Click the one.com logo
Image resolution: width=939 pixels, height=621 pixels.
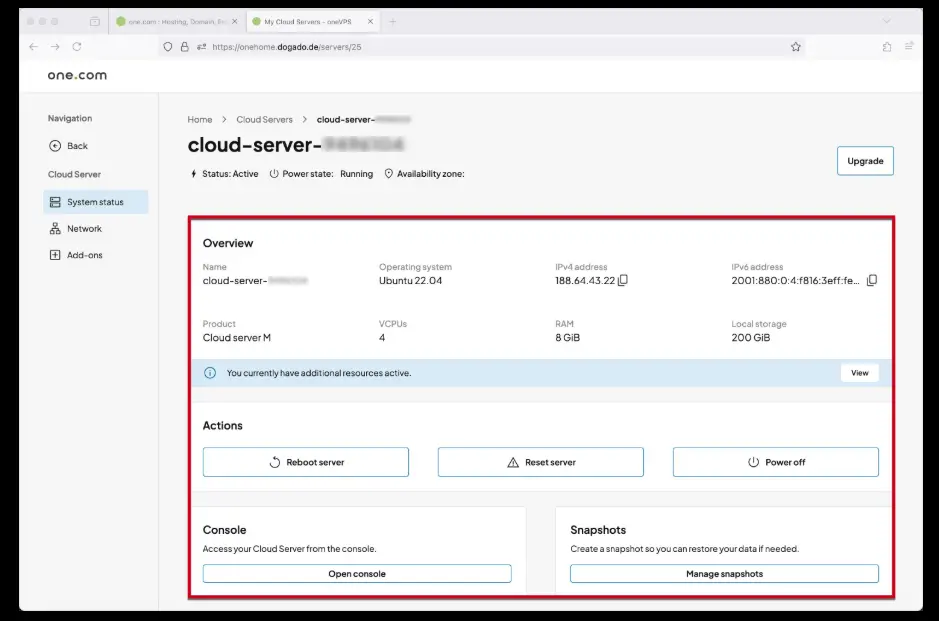click(77, 75)
